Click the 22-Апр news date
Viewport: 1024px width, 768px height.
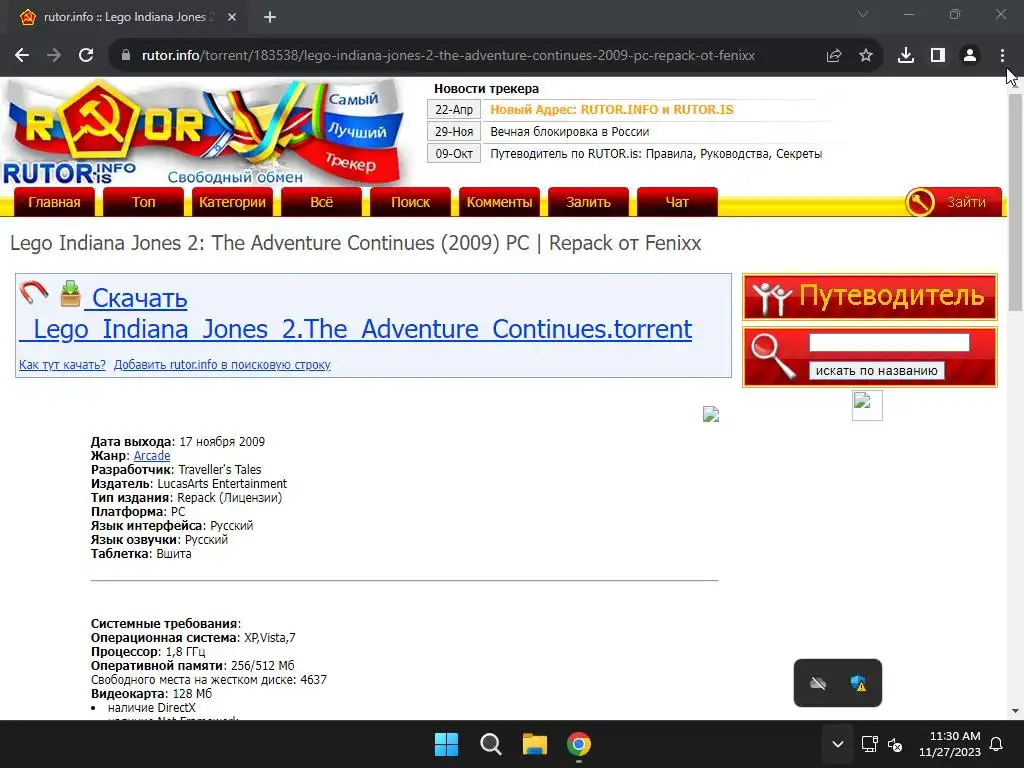click(454, 110)
